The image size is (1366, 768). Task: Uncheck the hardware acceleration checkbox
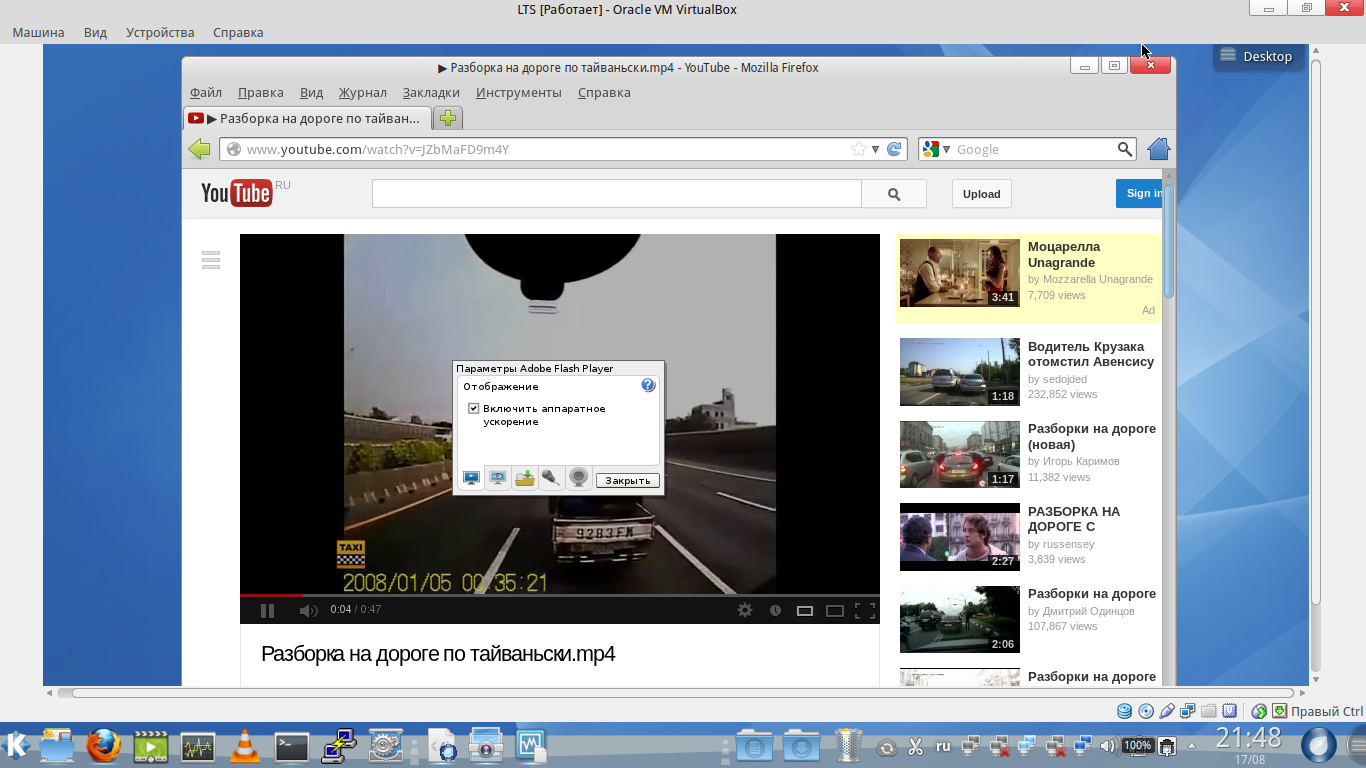pyautogui.click(x=474, y=409)
